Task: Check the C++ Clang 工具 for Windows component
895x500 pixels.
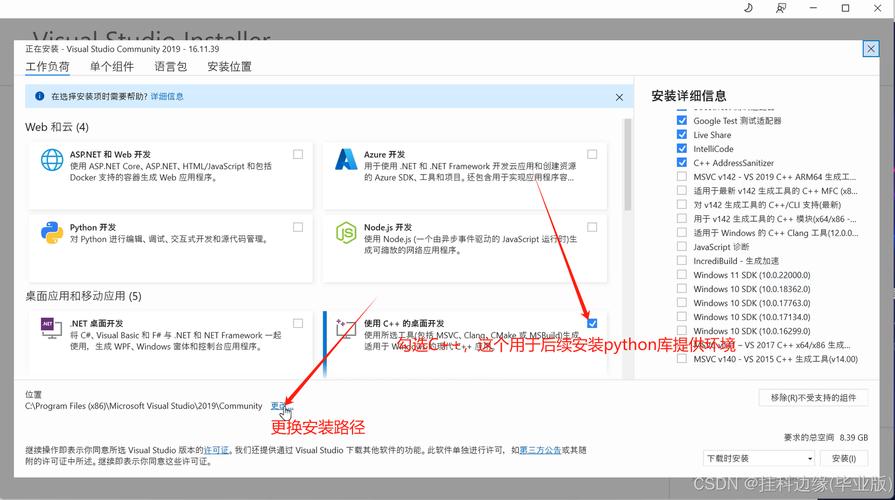Action: 682,232
